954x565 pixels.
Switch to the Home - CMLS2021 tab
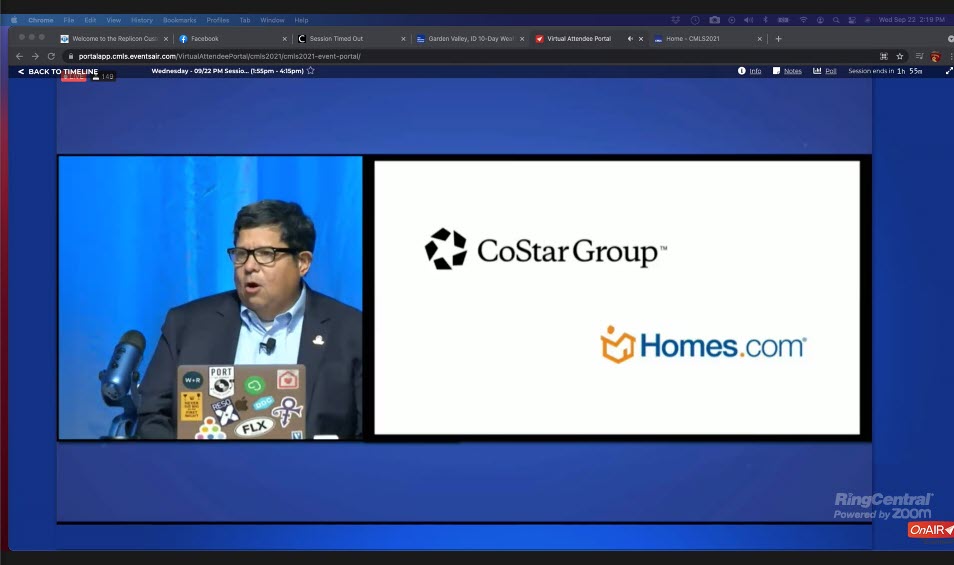coord(706,38)
